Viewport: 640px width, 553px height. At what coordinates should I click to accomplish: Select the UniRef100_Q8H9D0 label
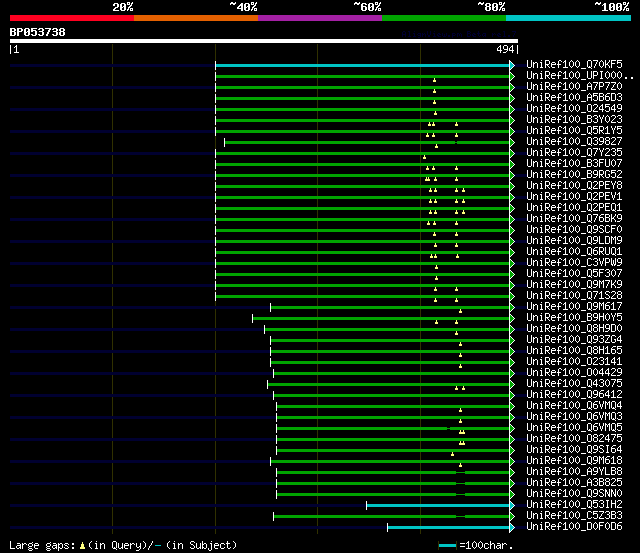pyautogui.click(x=574, y=329)
